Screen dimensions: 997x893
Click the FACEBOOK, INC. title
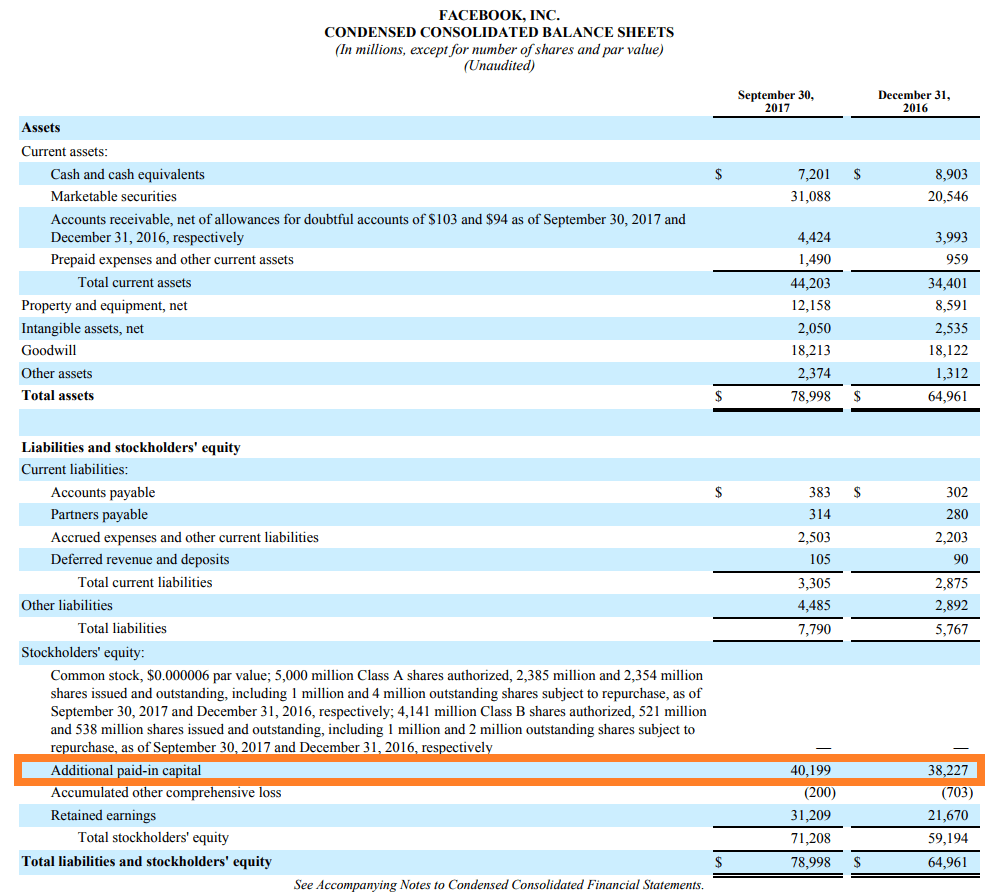pyautogui.click(x=498, y=15)
